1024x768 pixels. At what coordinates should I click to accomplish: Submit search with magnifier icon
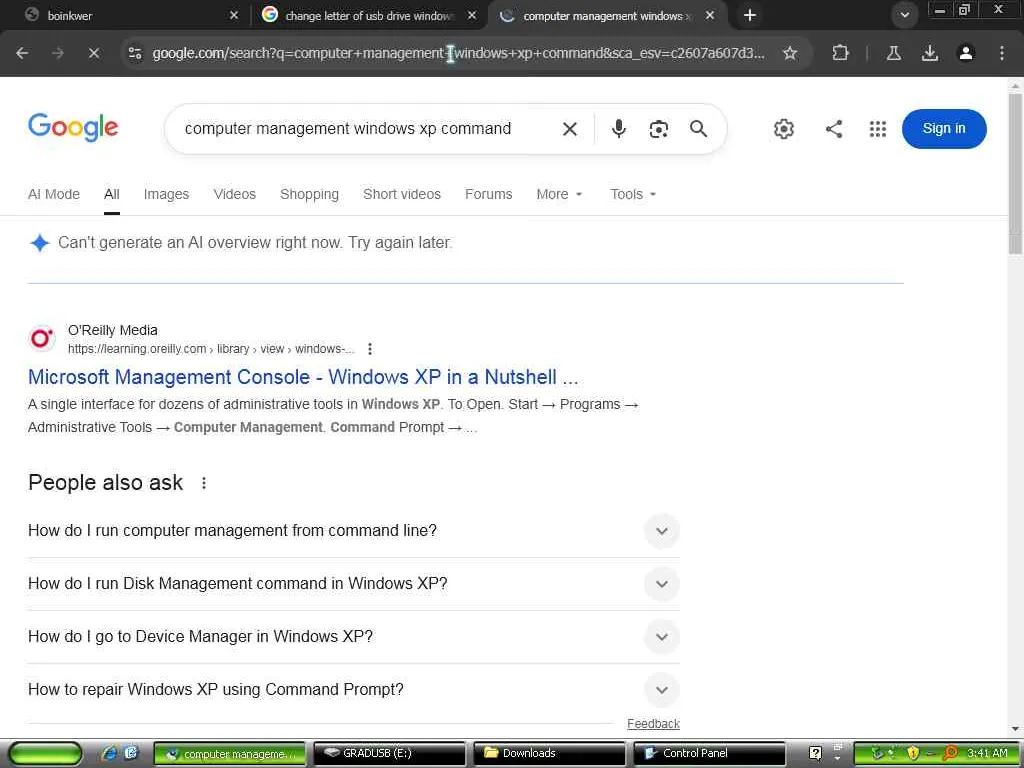click(698, 129)
